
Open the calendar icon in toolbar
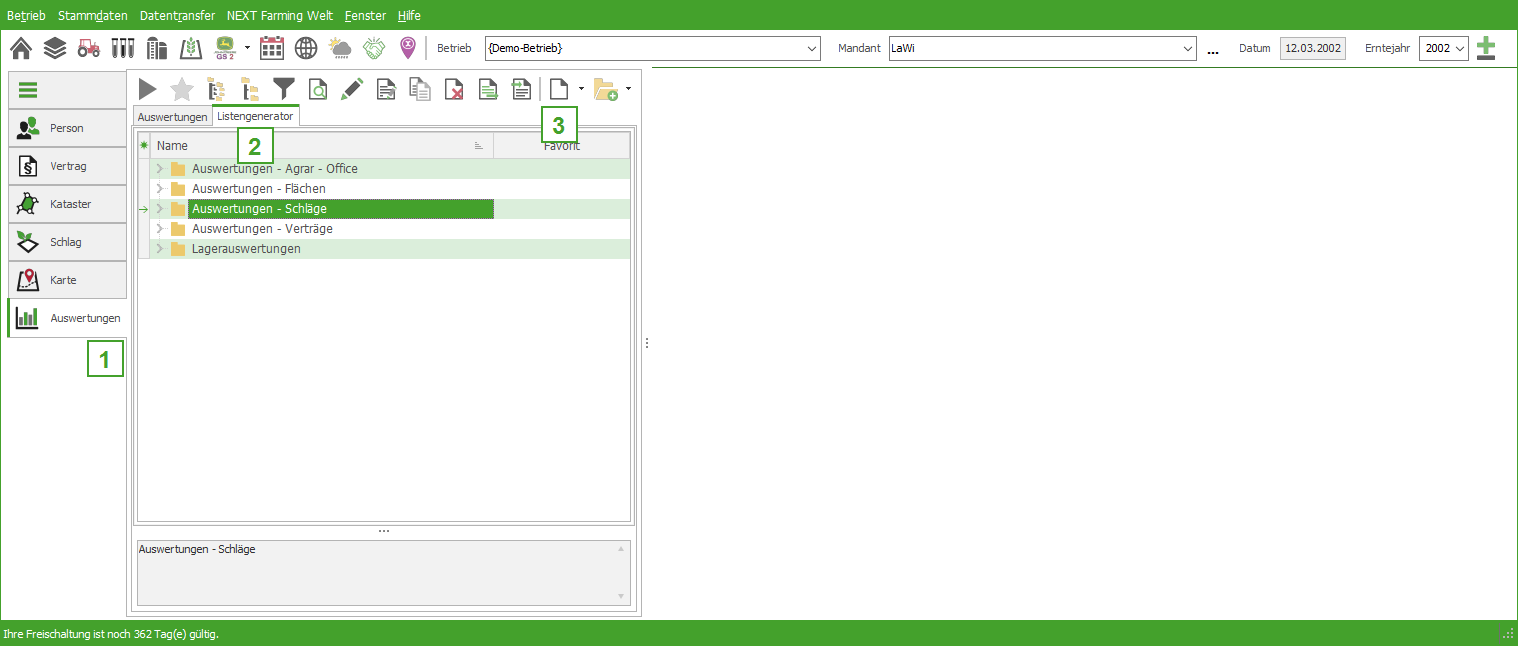[271, 48]
